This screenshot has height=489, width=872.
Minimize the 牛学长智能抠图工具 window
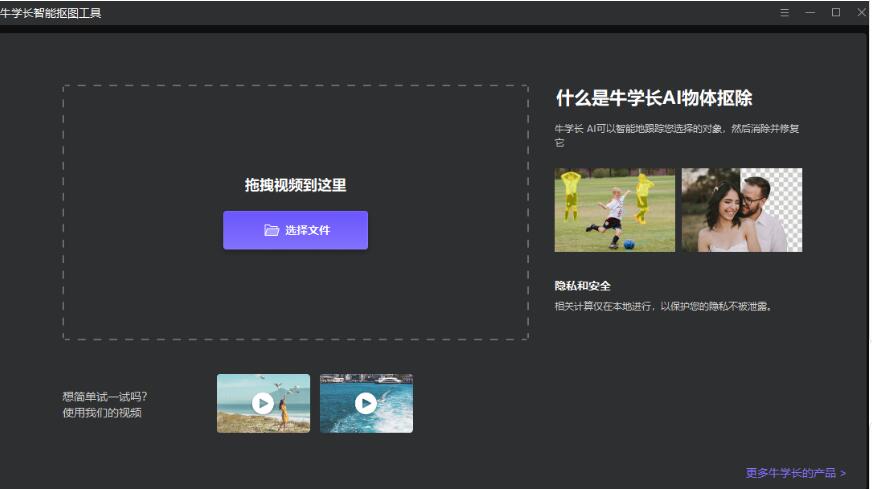810,12
